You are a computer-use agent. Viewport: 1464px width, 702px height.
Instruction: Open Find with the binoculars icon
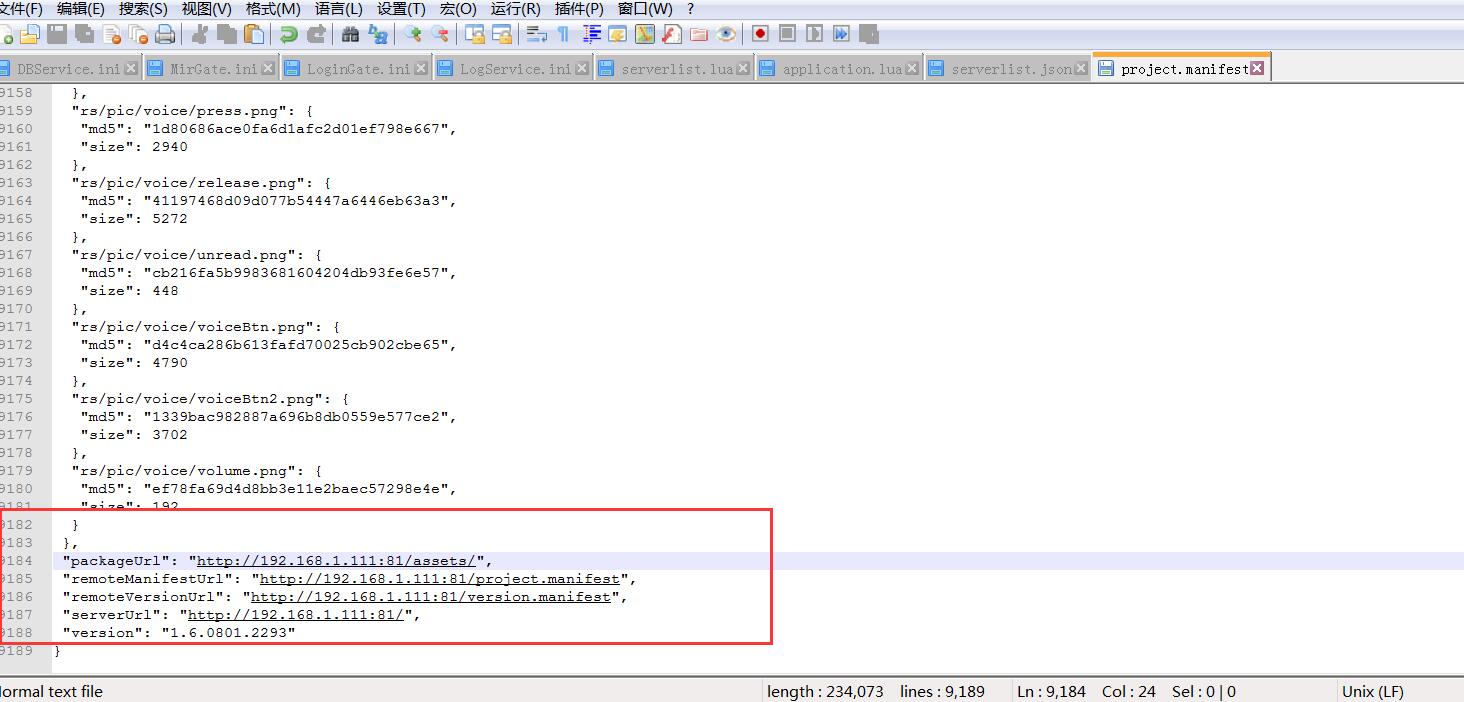pos(350,35)
